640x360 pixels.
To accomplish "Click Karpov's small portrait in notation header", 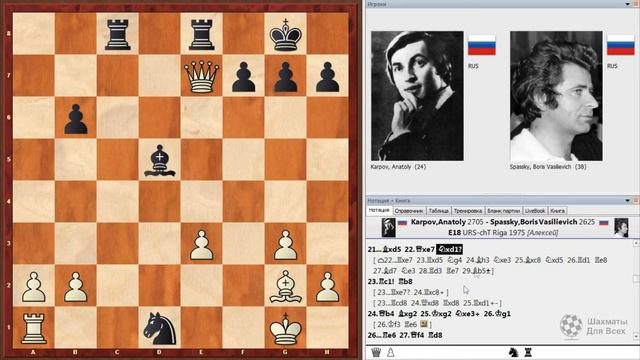I will 388,227.
